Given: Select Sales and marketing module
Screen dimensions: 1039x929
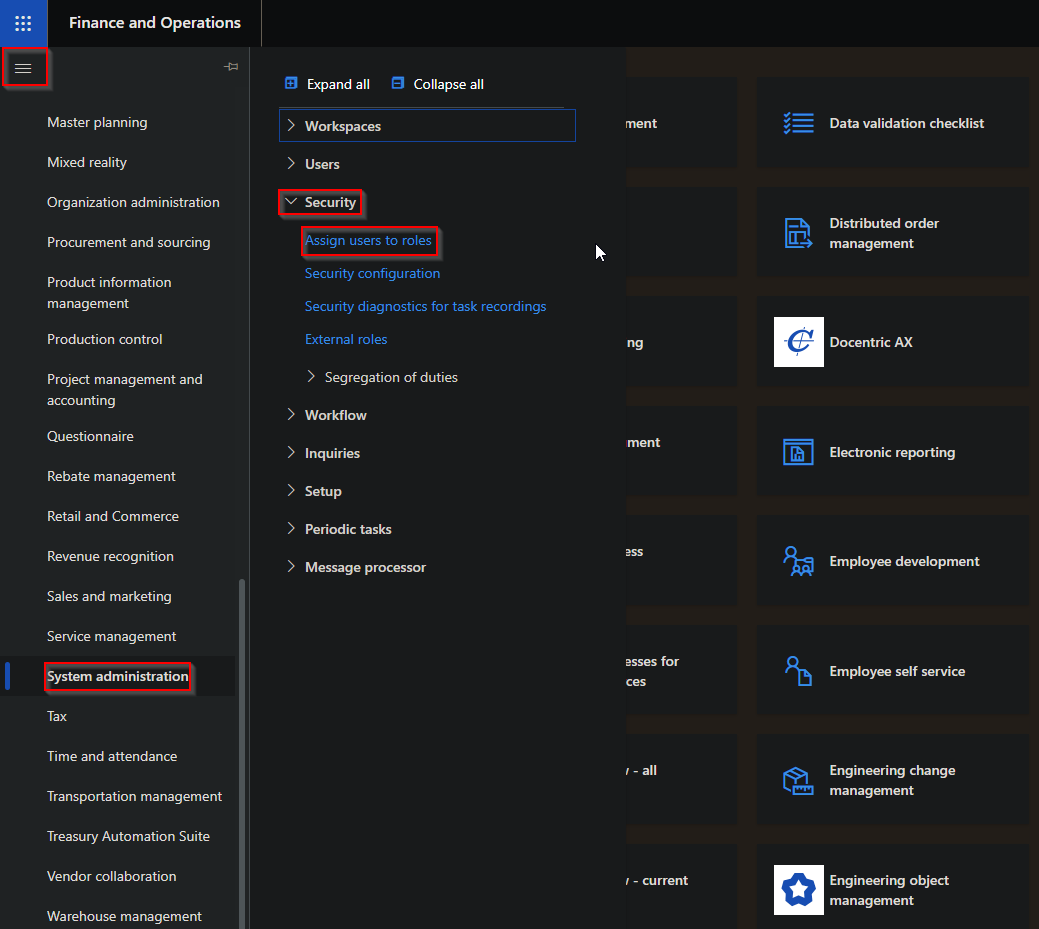Looking at the screenshot, I should tap(109, 596).
